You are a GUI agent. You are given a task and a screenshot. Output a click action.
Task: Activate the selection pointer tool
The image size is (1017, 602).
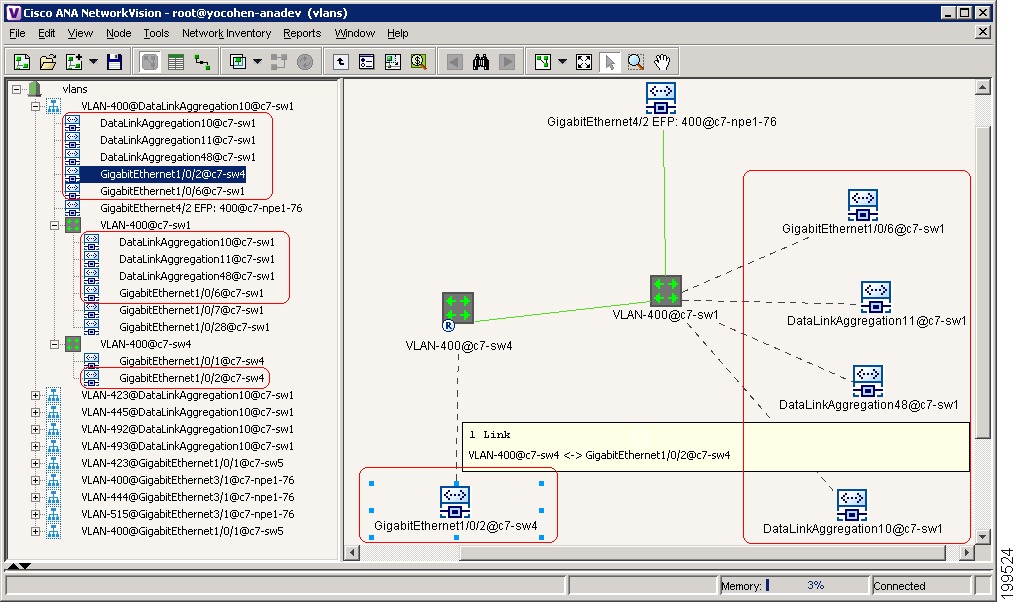[610, 62]
